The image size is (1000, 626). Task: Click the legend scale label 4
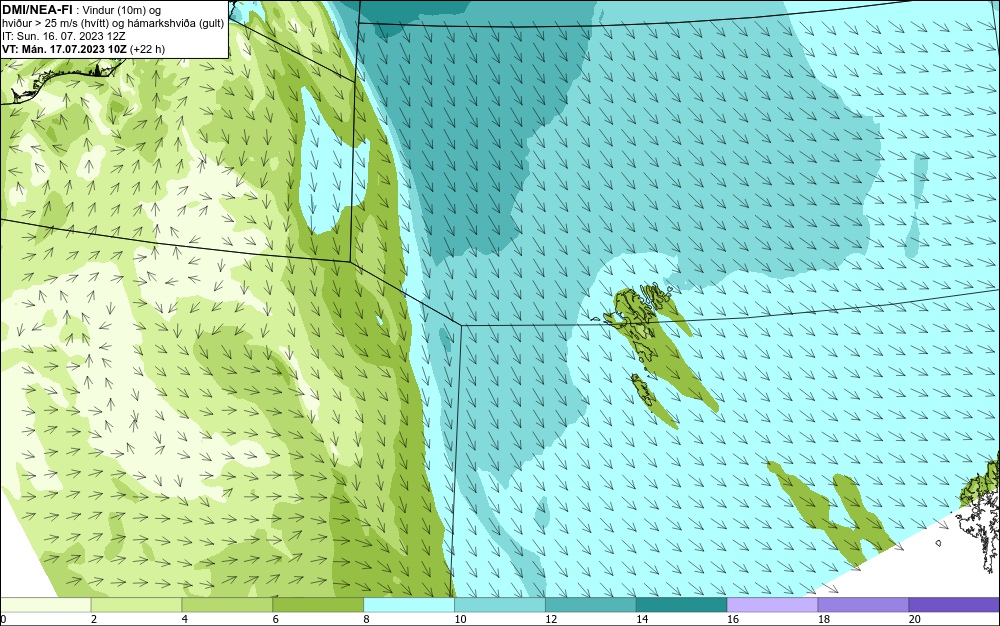click(x=185, y=619)
